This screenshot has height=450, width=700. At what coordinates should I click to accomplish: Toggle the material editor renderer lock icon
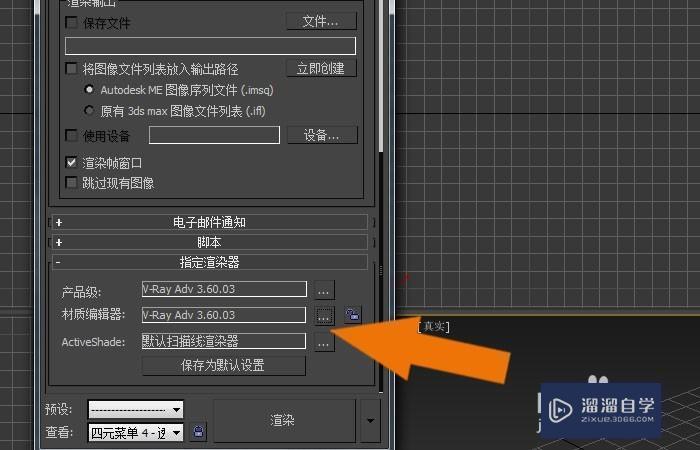353,315
